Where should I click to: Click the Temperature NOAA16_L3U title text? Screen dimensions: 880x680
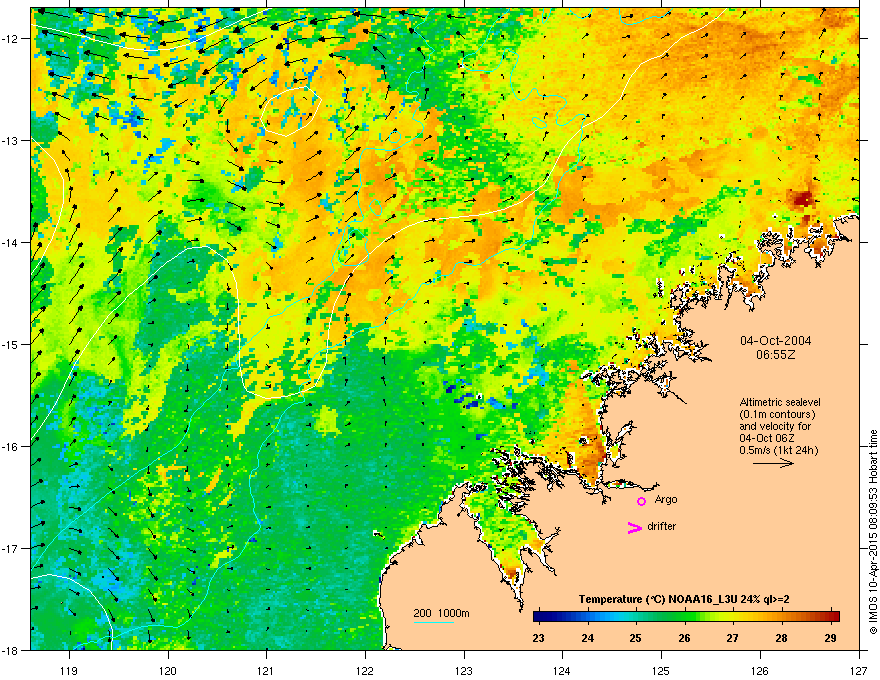684,599
